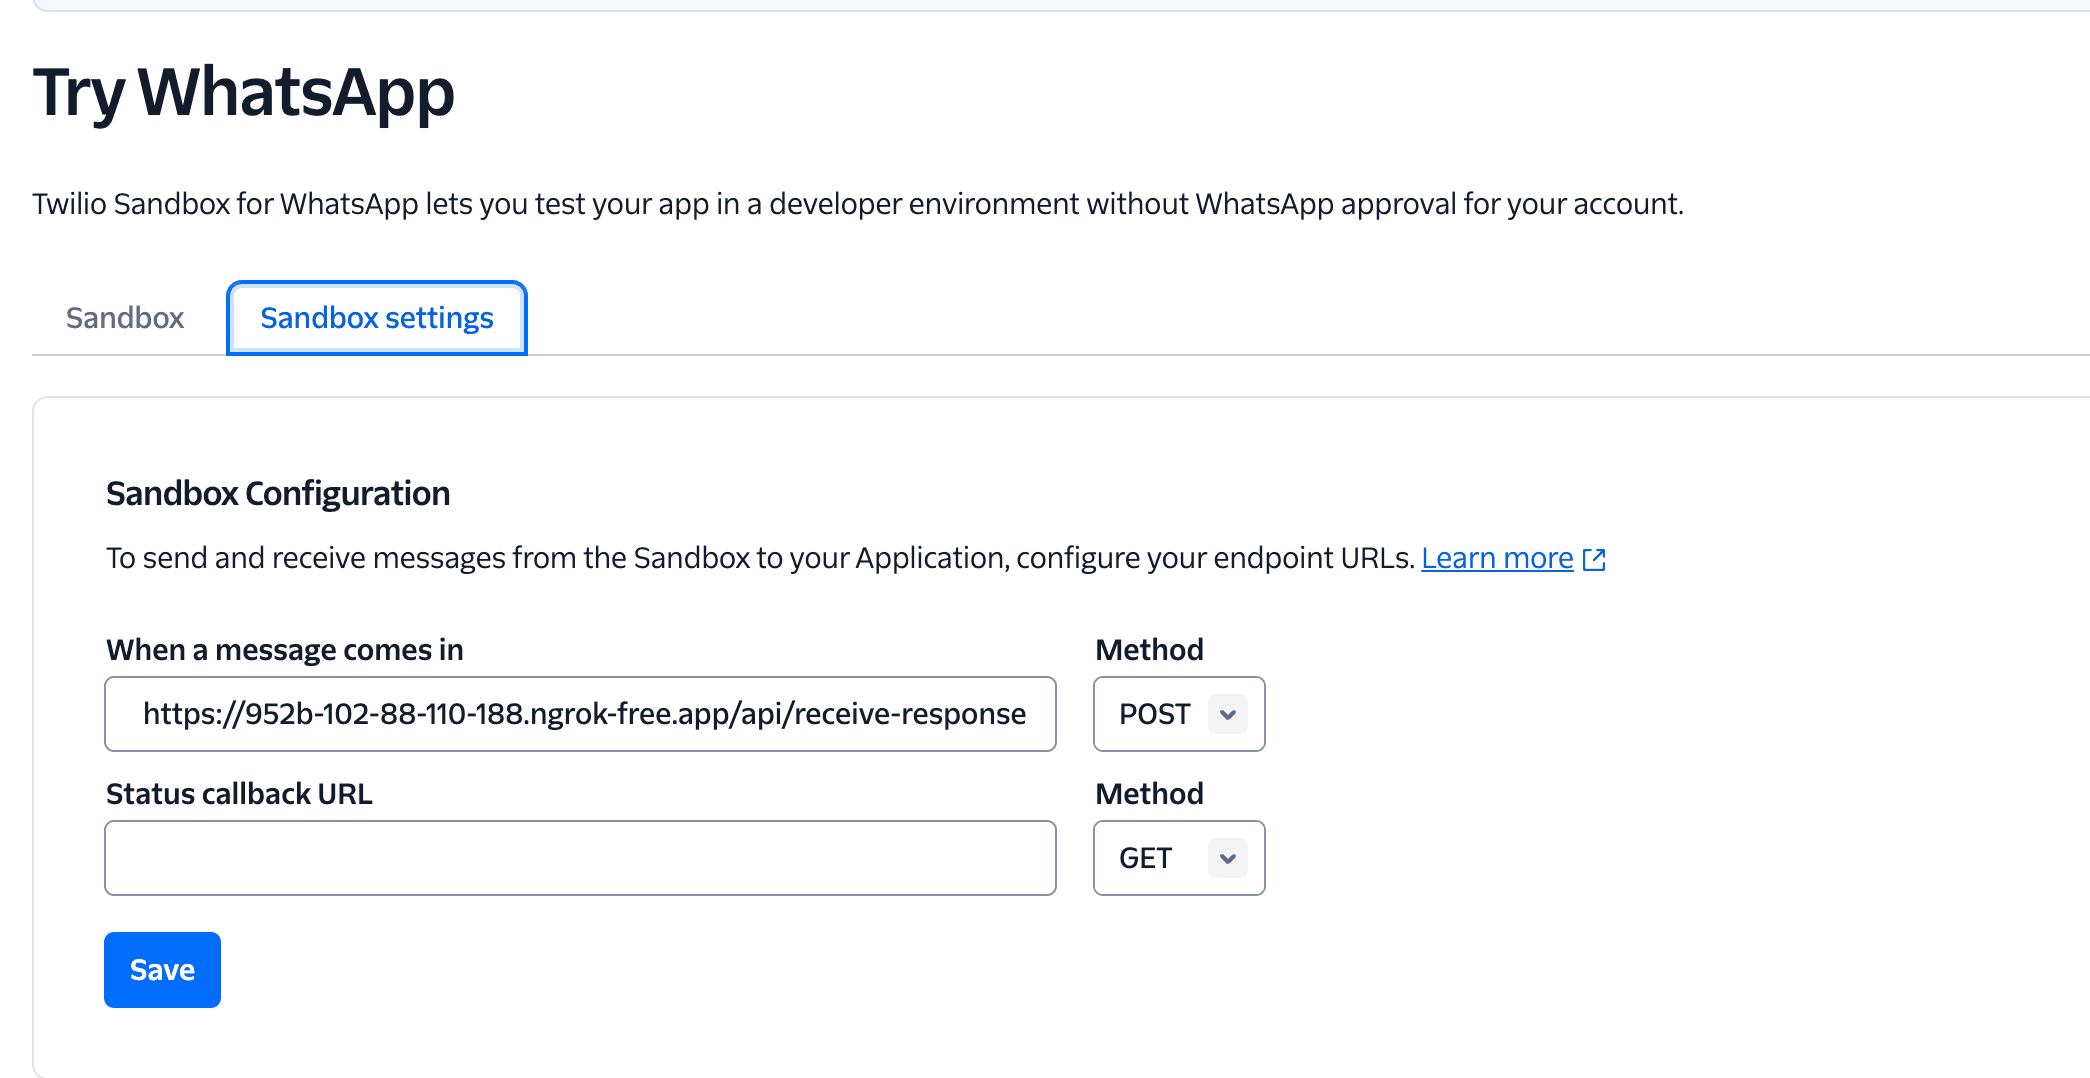Click the empty Status callback URL field
The image size is (2090, 1078).
[x=580, y=858]
